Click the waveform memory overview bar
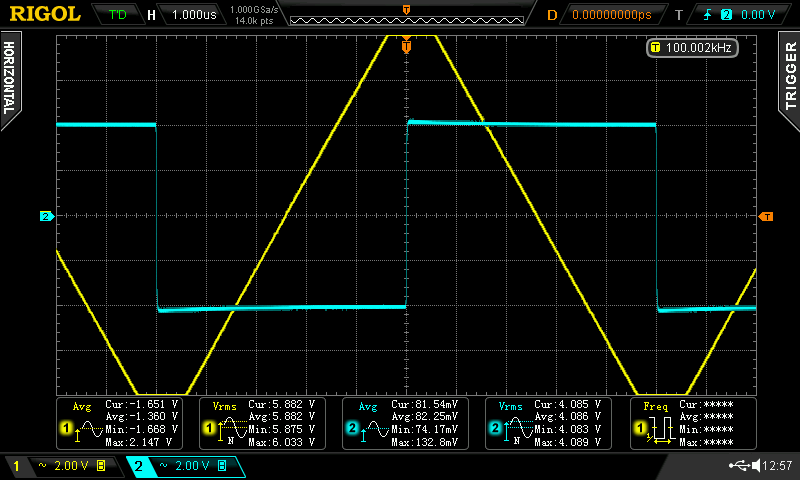800x480 pixels. (x=405, y=15)
